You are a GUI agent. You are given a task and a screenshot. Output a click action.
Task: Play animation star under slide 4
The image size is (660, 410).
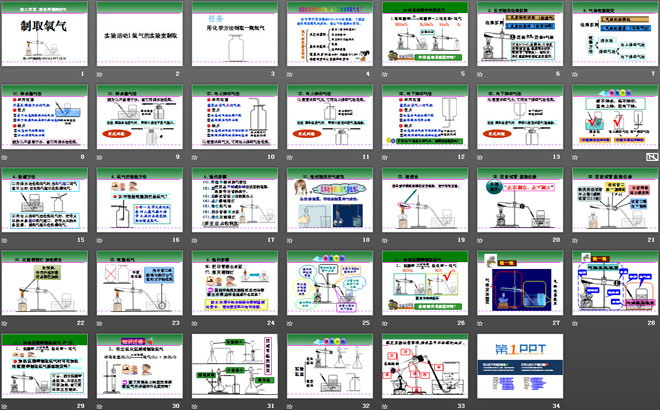pos(290,74)
